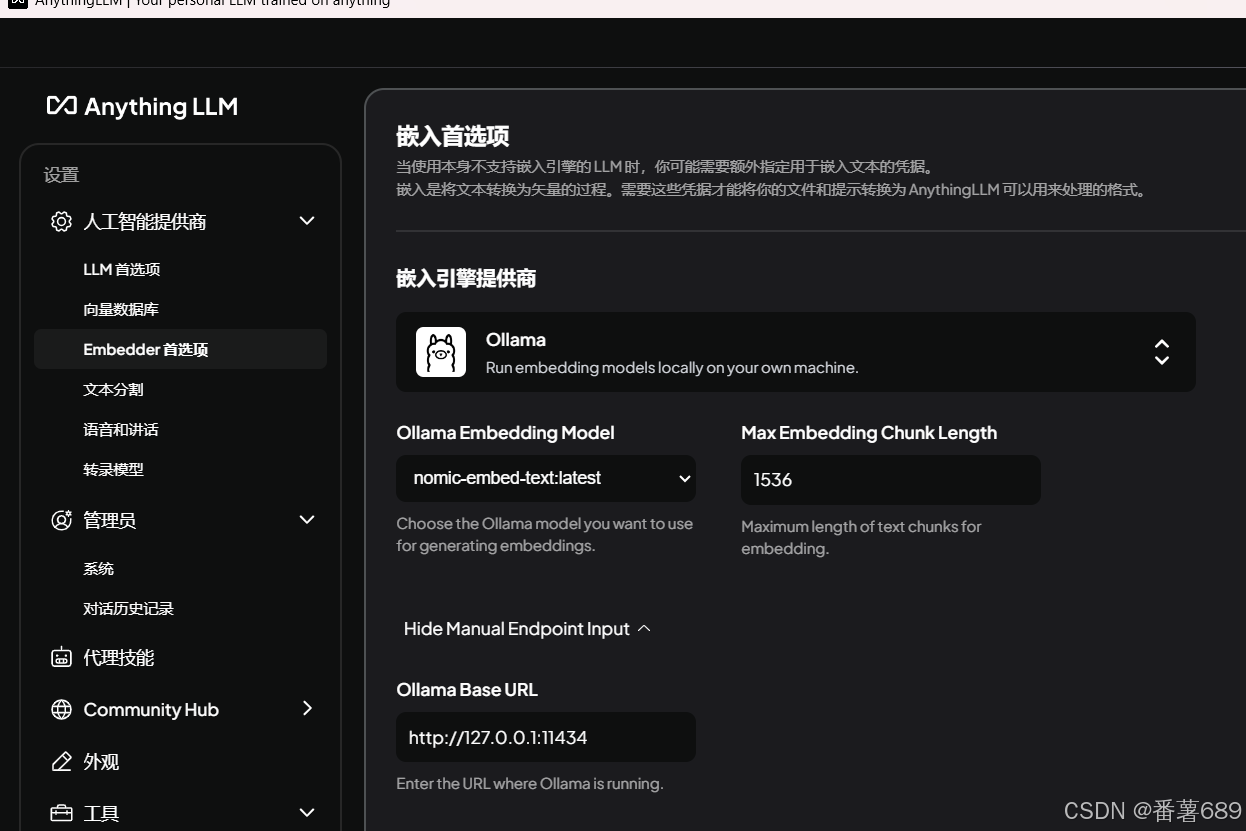Click the pencil icon beside 外观

coord(61,761)
